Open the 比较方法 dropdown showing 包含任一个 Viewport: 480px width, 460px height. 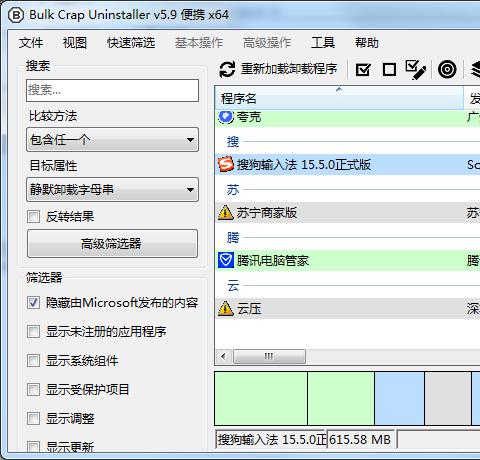pos(112,140)
